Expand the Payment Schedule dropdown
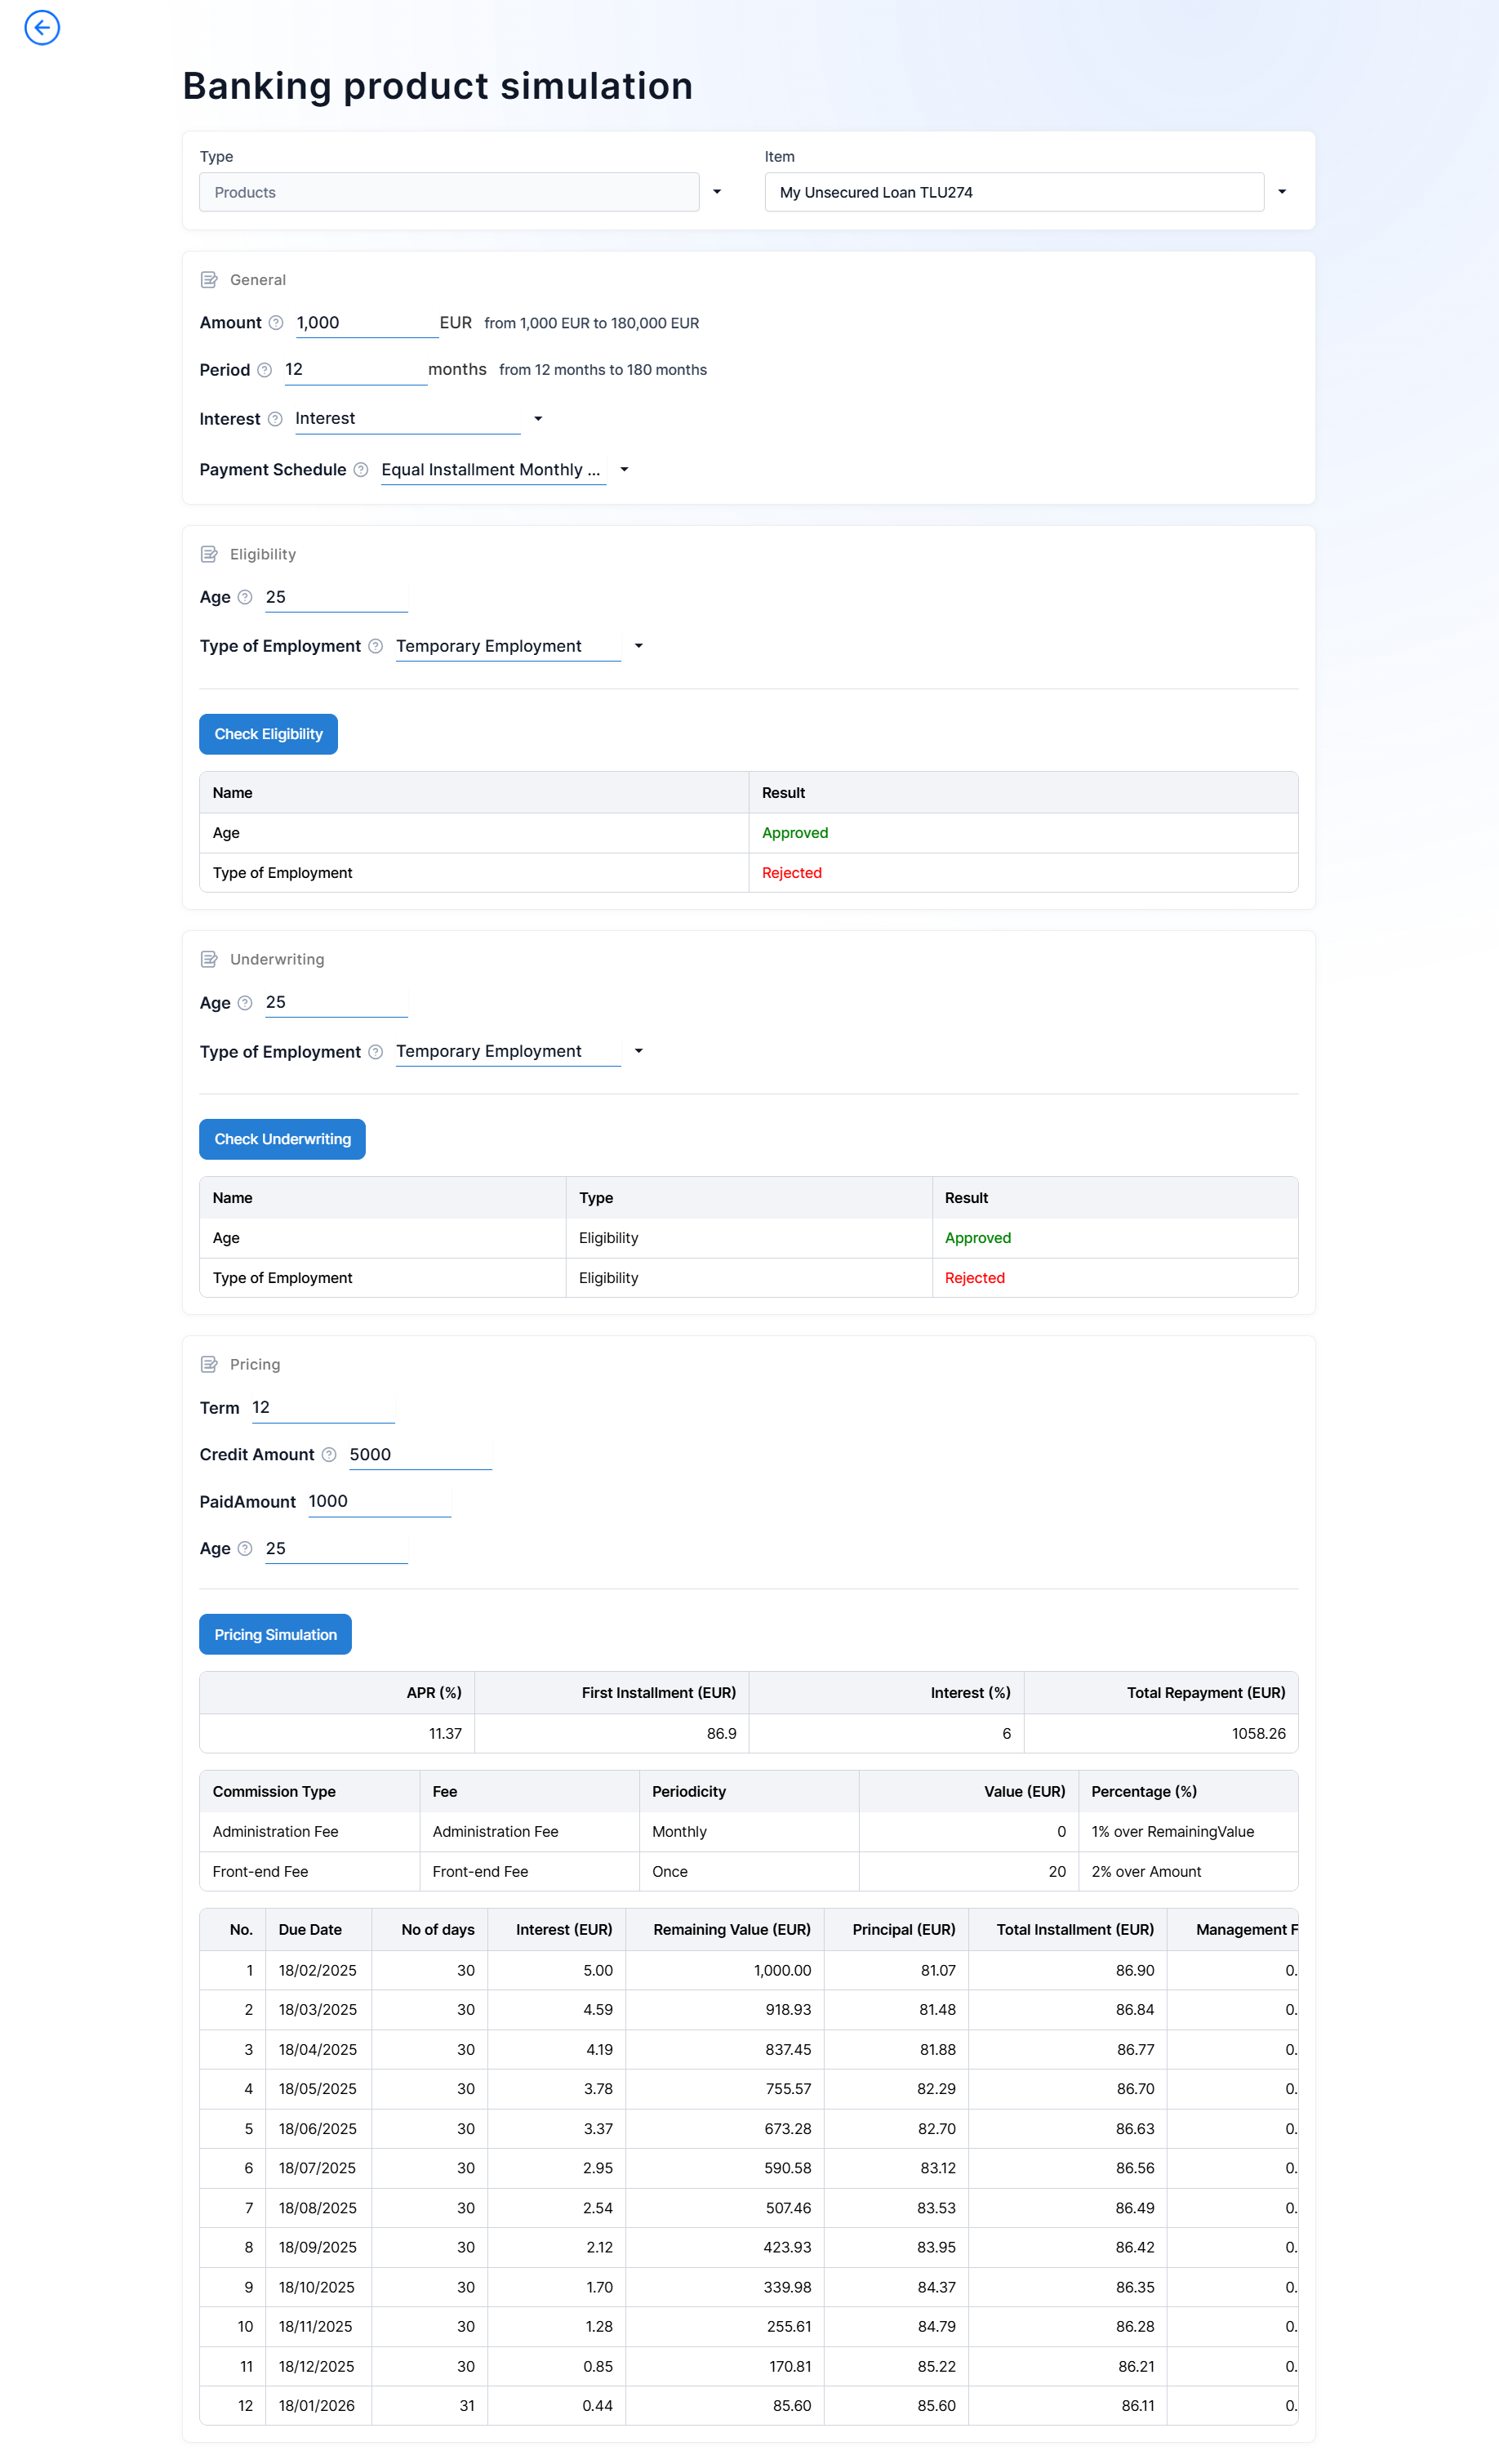This screenshot has width=1499, height=2464. click(x=624, y=470)
